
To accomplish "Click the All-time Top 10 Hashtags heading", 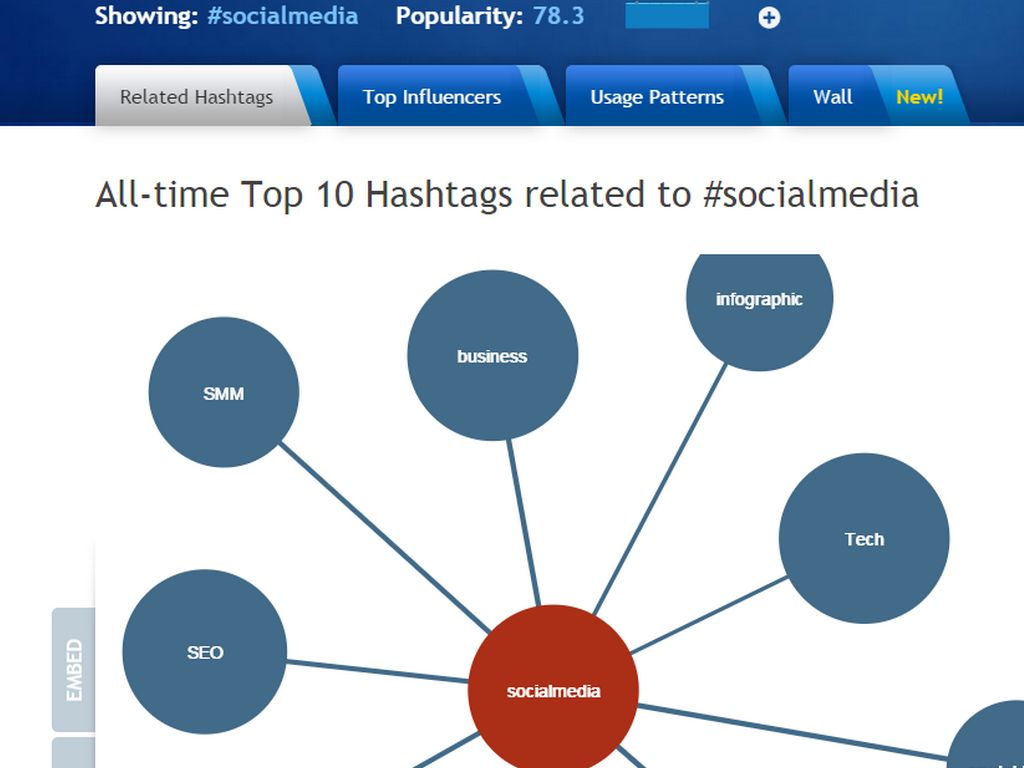I will 506,194.
